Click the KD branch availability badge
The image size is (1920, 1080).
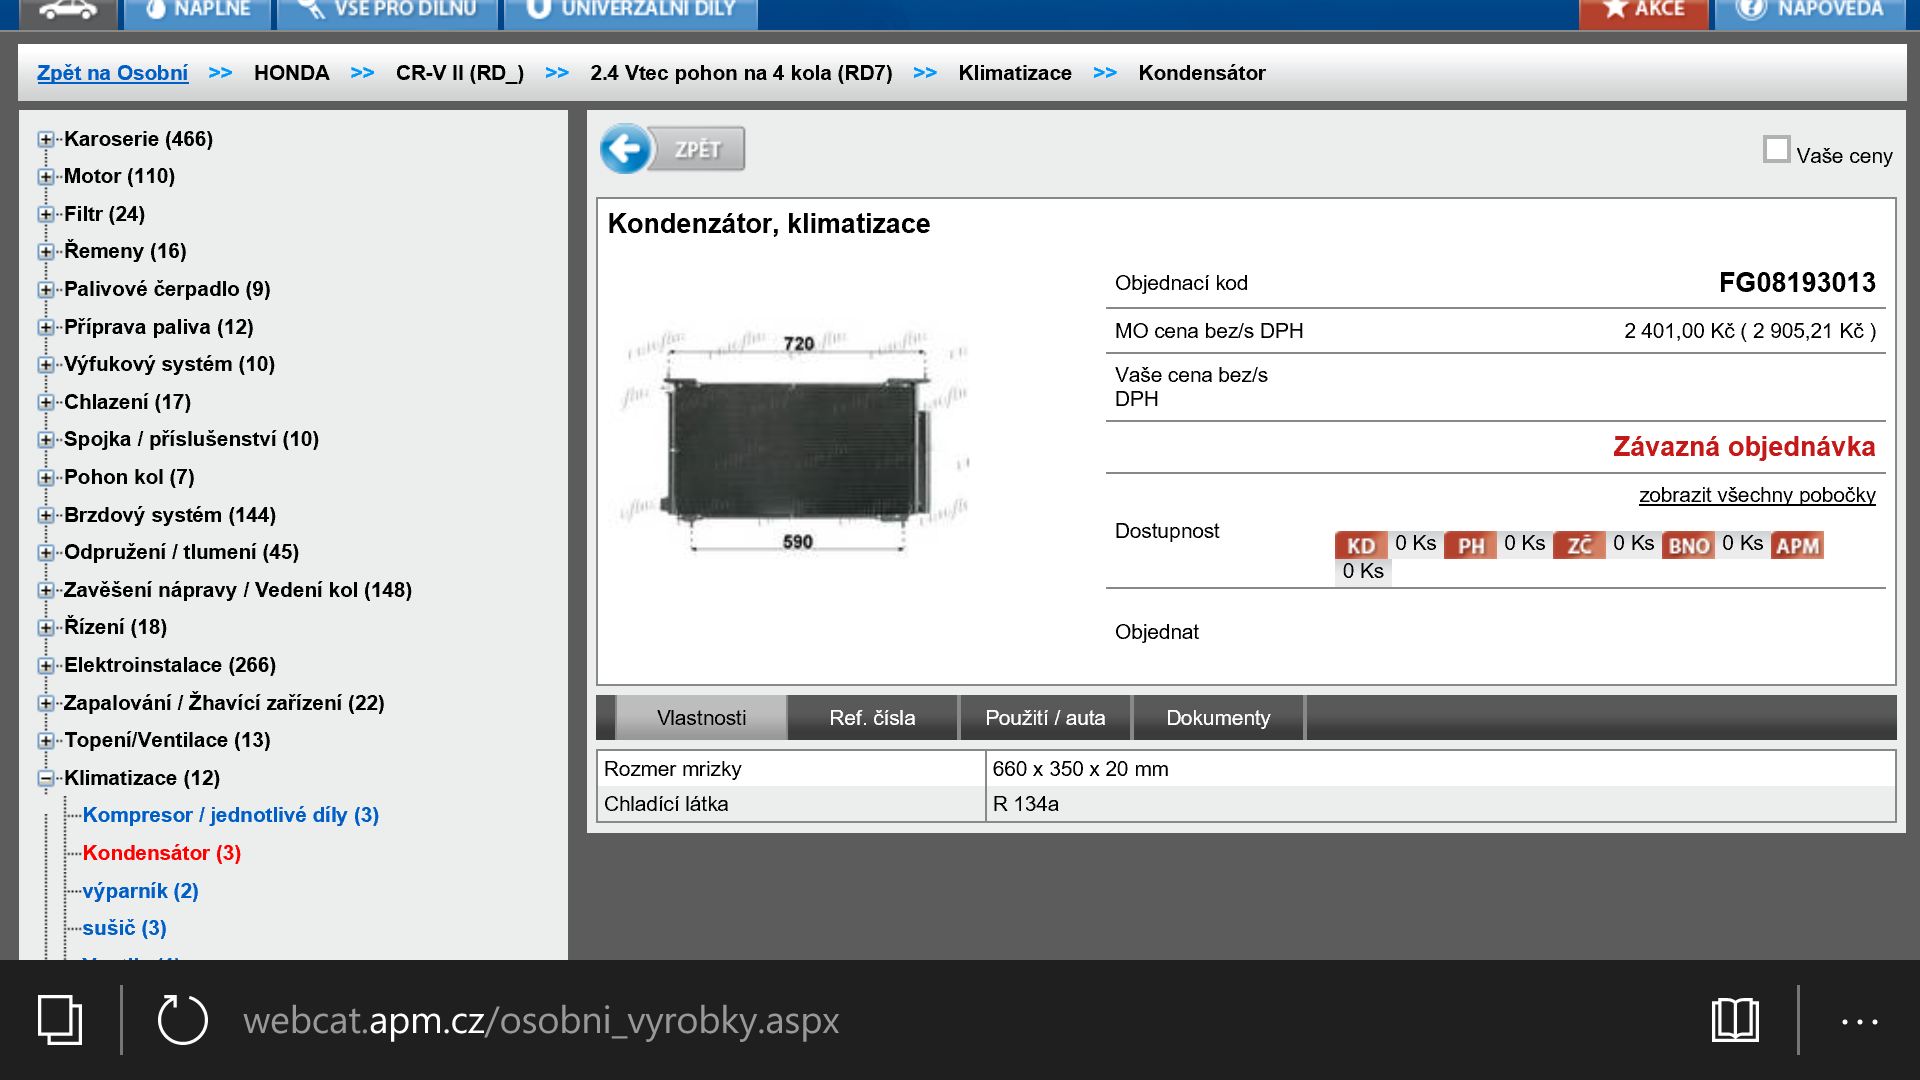[x=1360, y=545]
